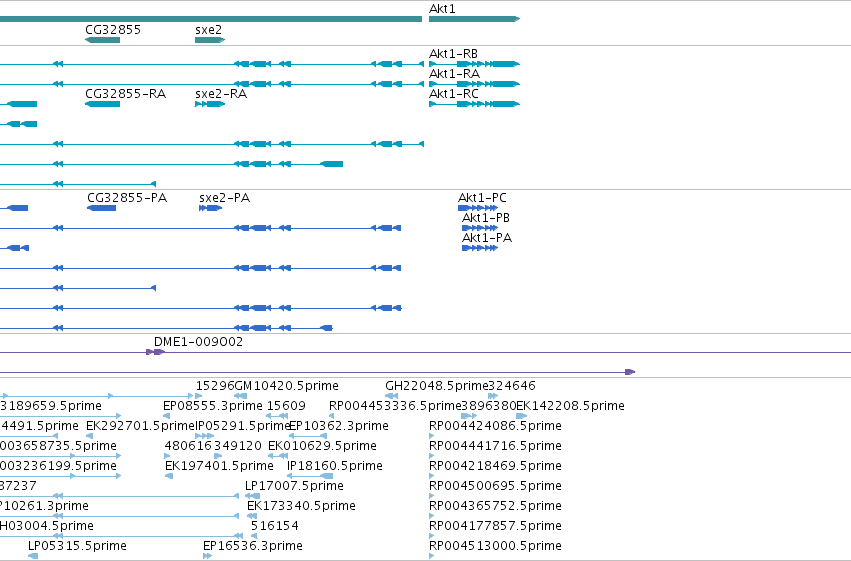Click the sxe2-RA transcript feature
The image size is (851, 561).
tap(210, 104)
